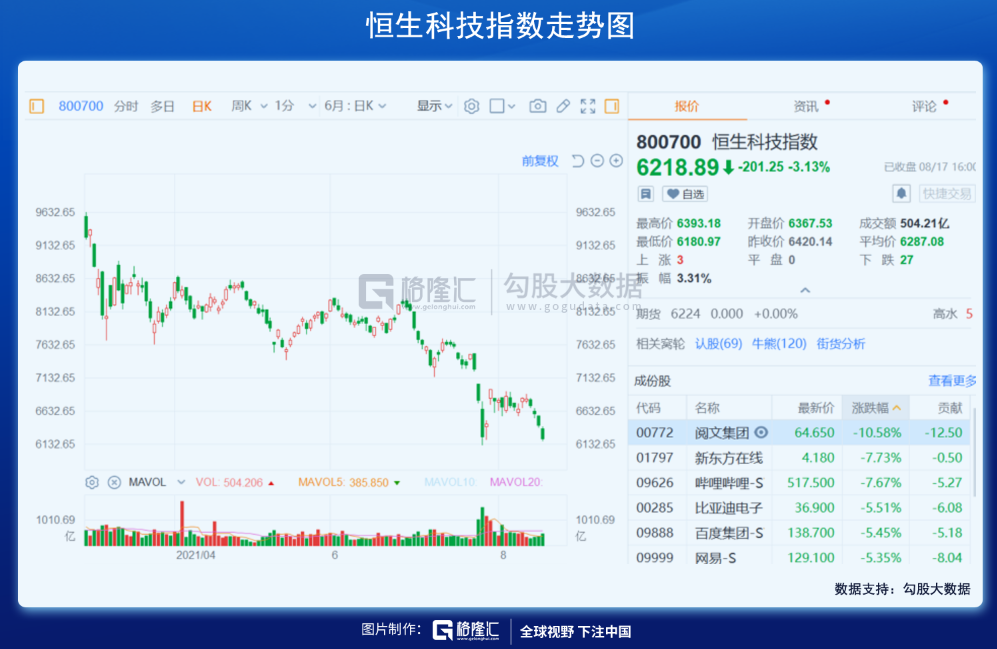Select the pencil drawing tool

click(x=563, y=106)
